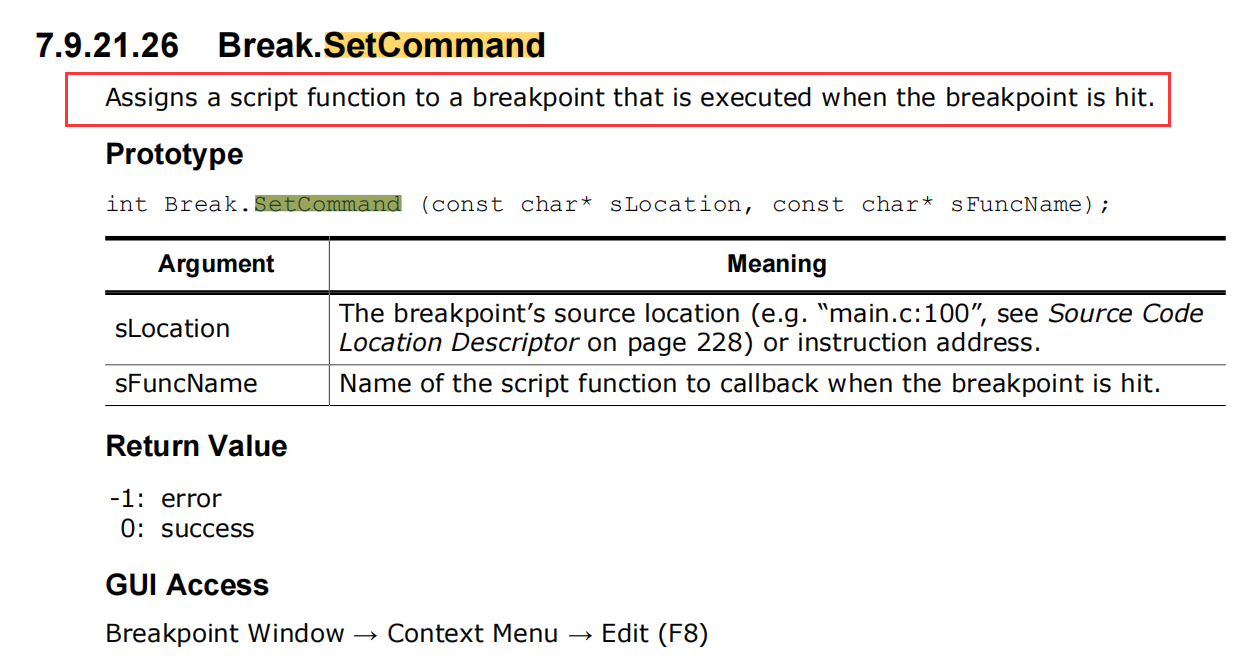Click the highlighted SetCommand word in the heading

pyautogui.click(x=434, y=46)
